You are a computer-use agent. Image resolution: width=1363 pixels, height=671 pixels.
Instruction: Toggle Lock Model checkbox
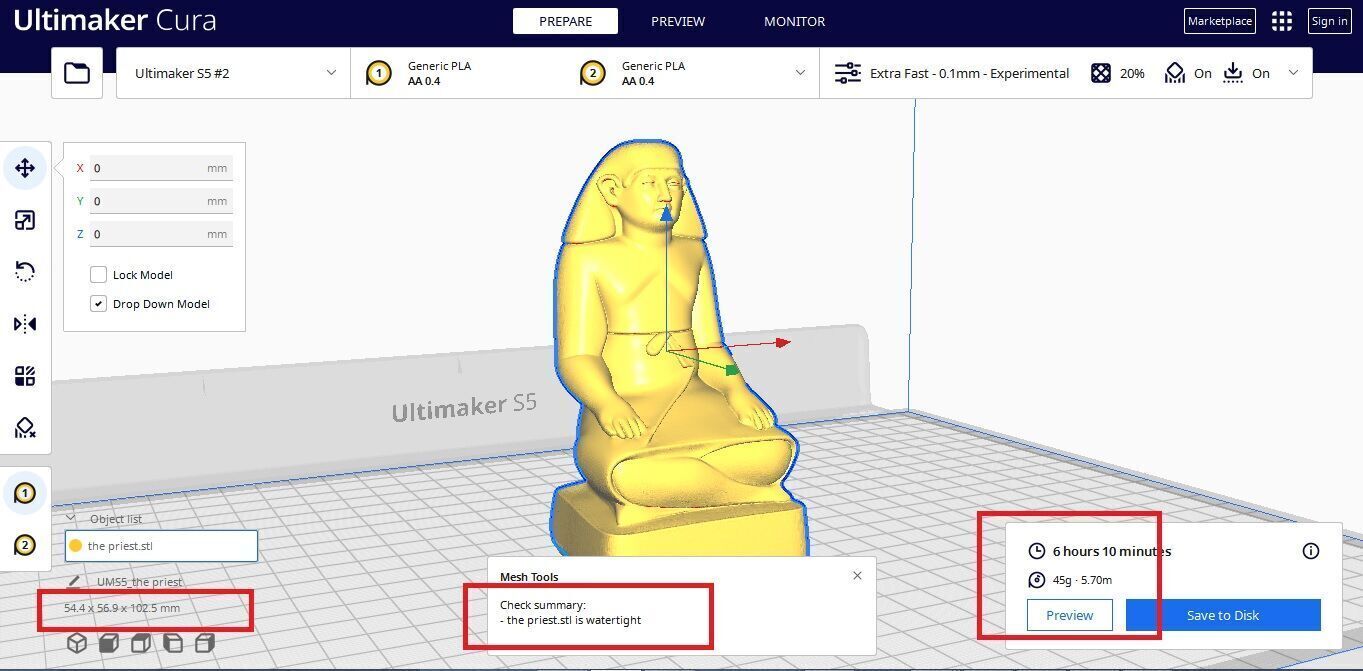[98, 274]
